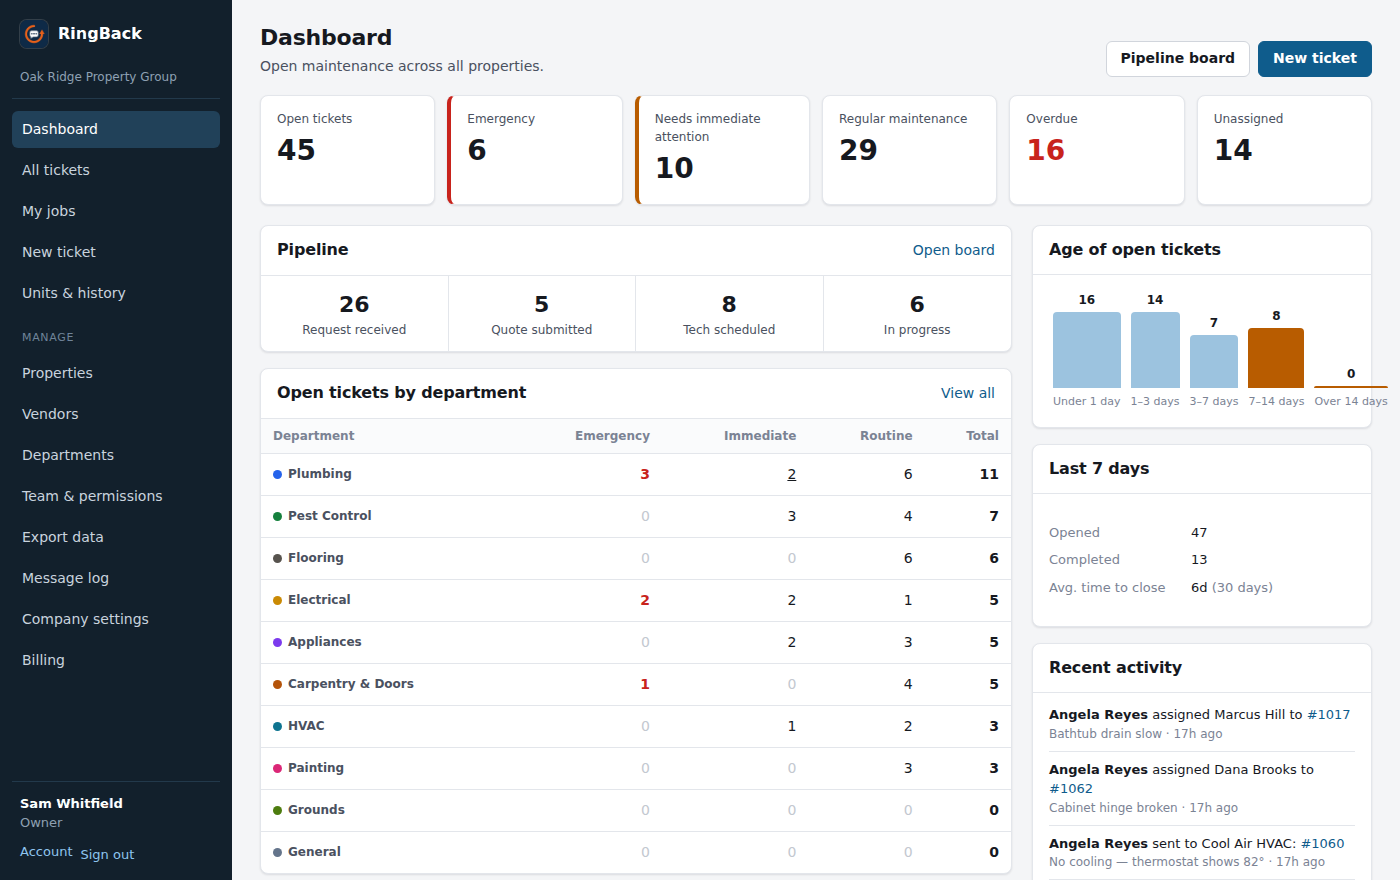
Task: Select Export data
Action: point(116,537)
